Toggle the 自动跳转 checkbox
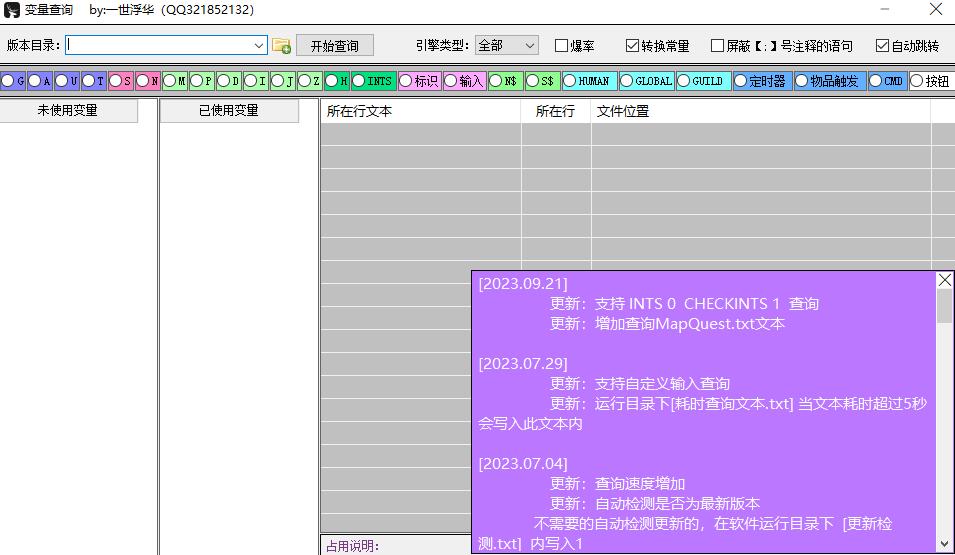Screen dimensions: 955x555 click(x=882, y=46)
